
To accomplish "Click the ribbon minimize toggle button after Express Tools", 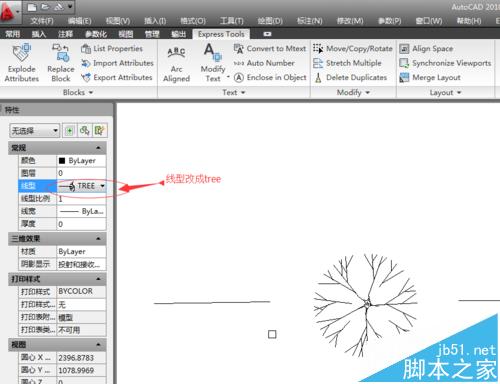I will coord(267,34).
